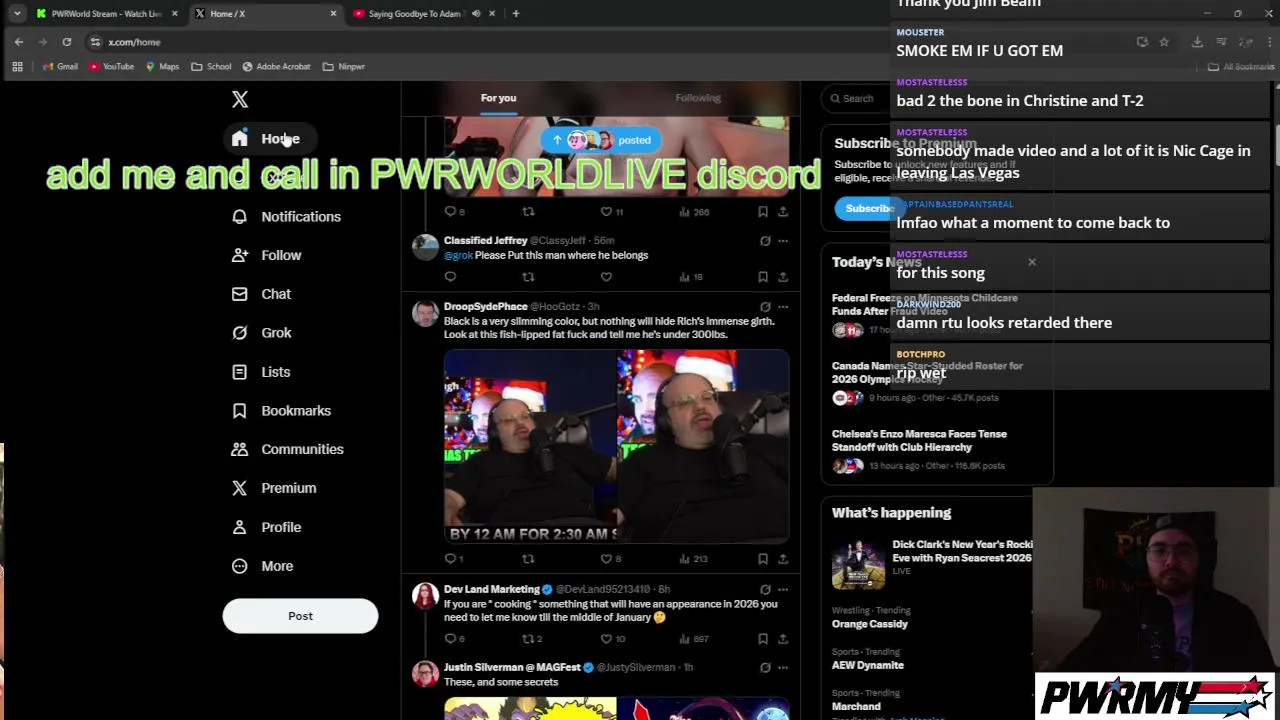Open Premium from the X sidebar
This screenshot has width=1280, height=720.
pos(274,488)
